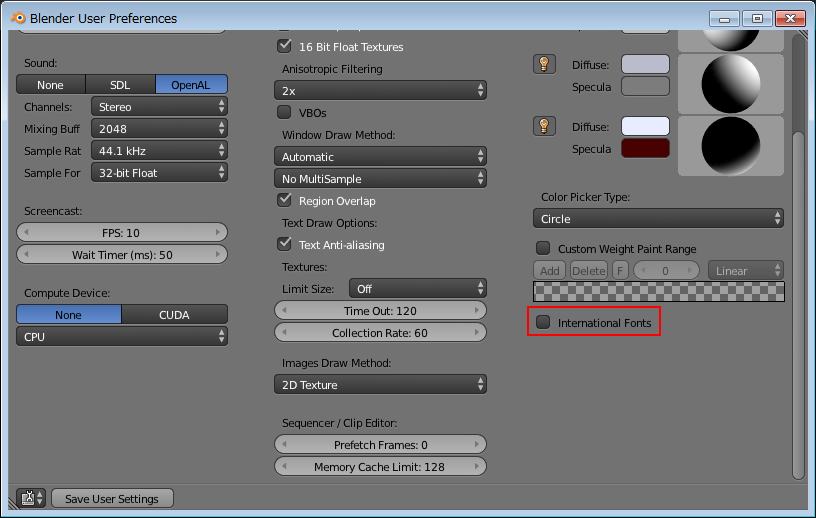Set sound device to None
The width and height of the screenshot is (816, 518).
click(50, 84)
